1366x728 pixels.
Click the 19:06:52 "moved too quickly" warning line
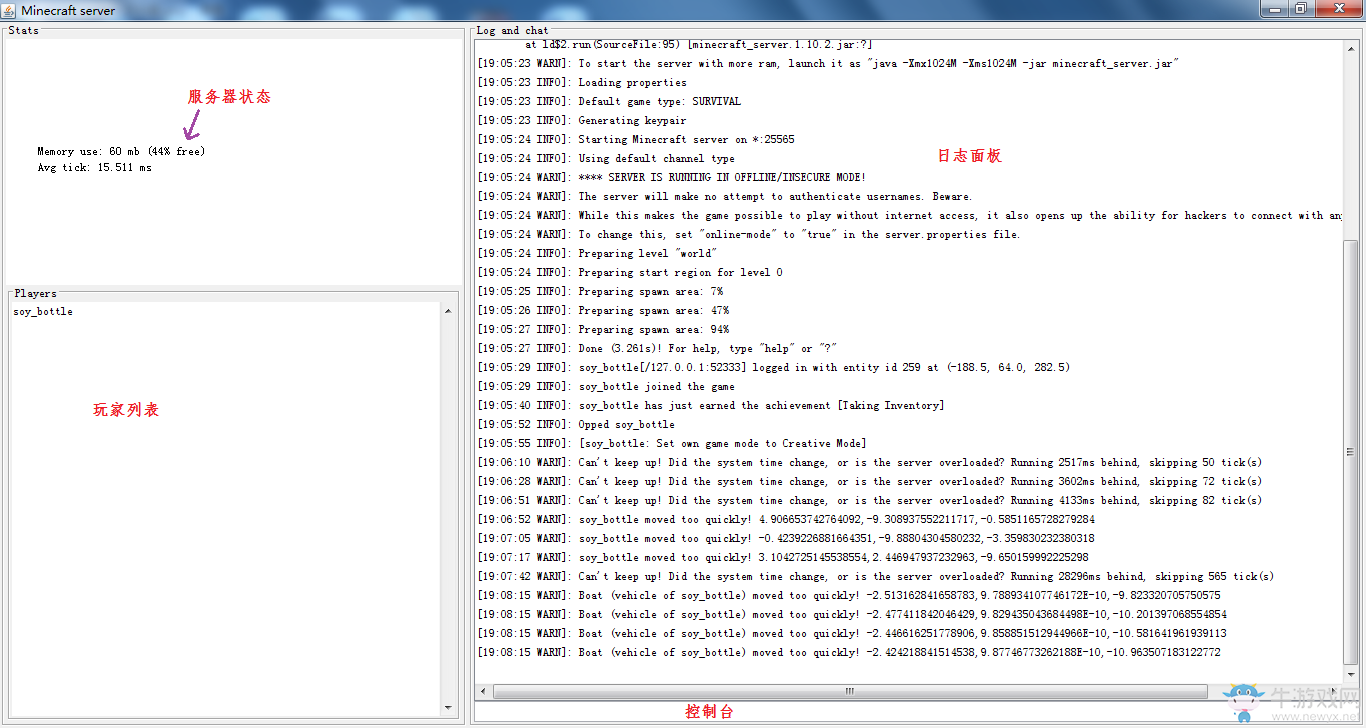point(786,520)
